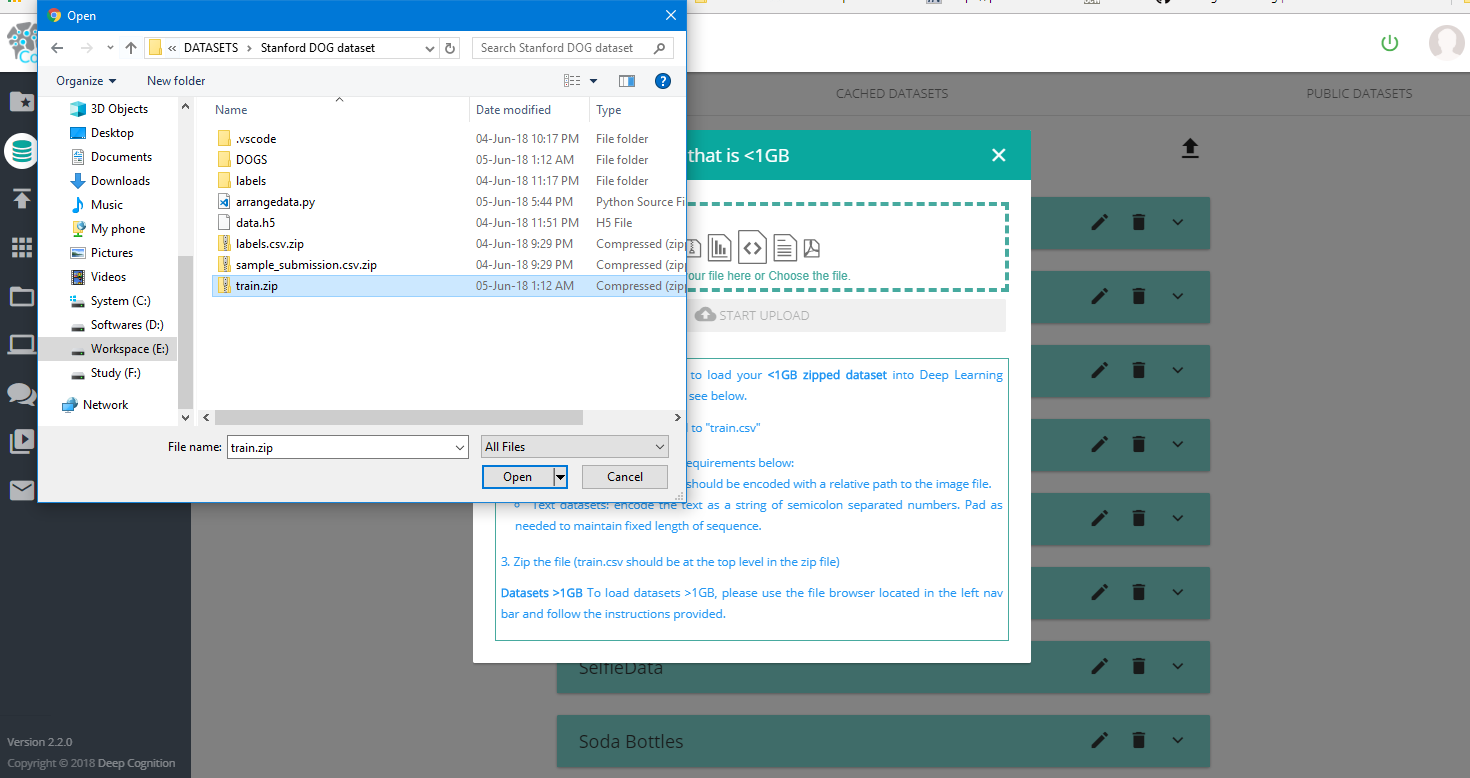Screen dimensions: 1470x778
Task: Click the File name input field
Action: click(340, 448)
